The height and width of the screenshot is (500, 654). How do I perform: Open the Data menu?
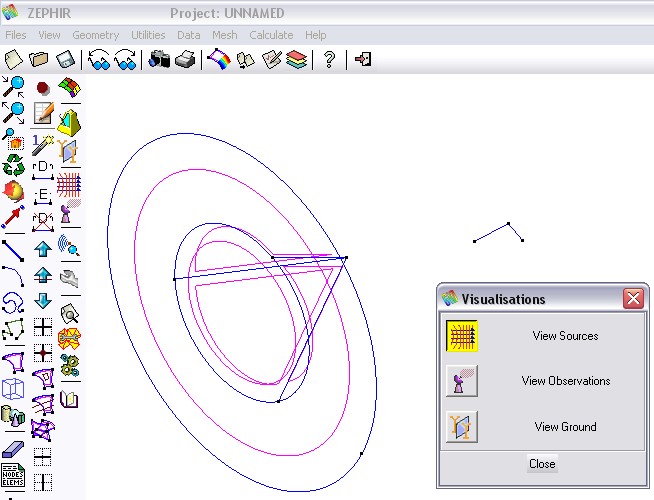click(x=189, y=35)
